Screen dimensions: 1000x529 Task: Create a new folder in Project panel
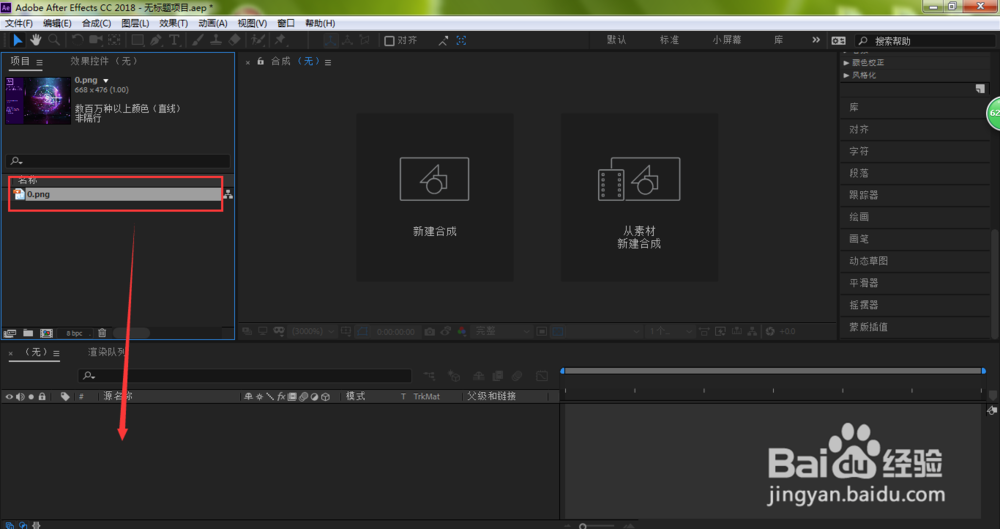28,333
